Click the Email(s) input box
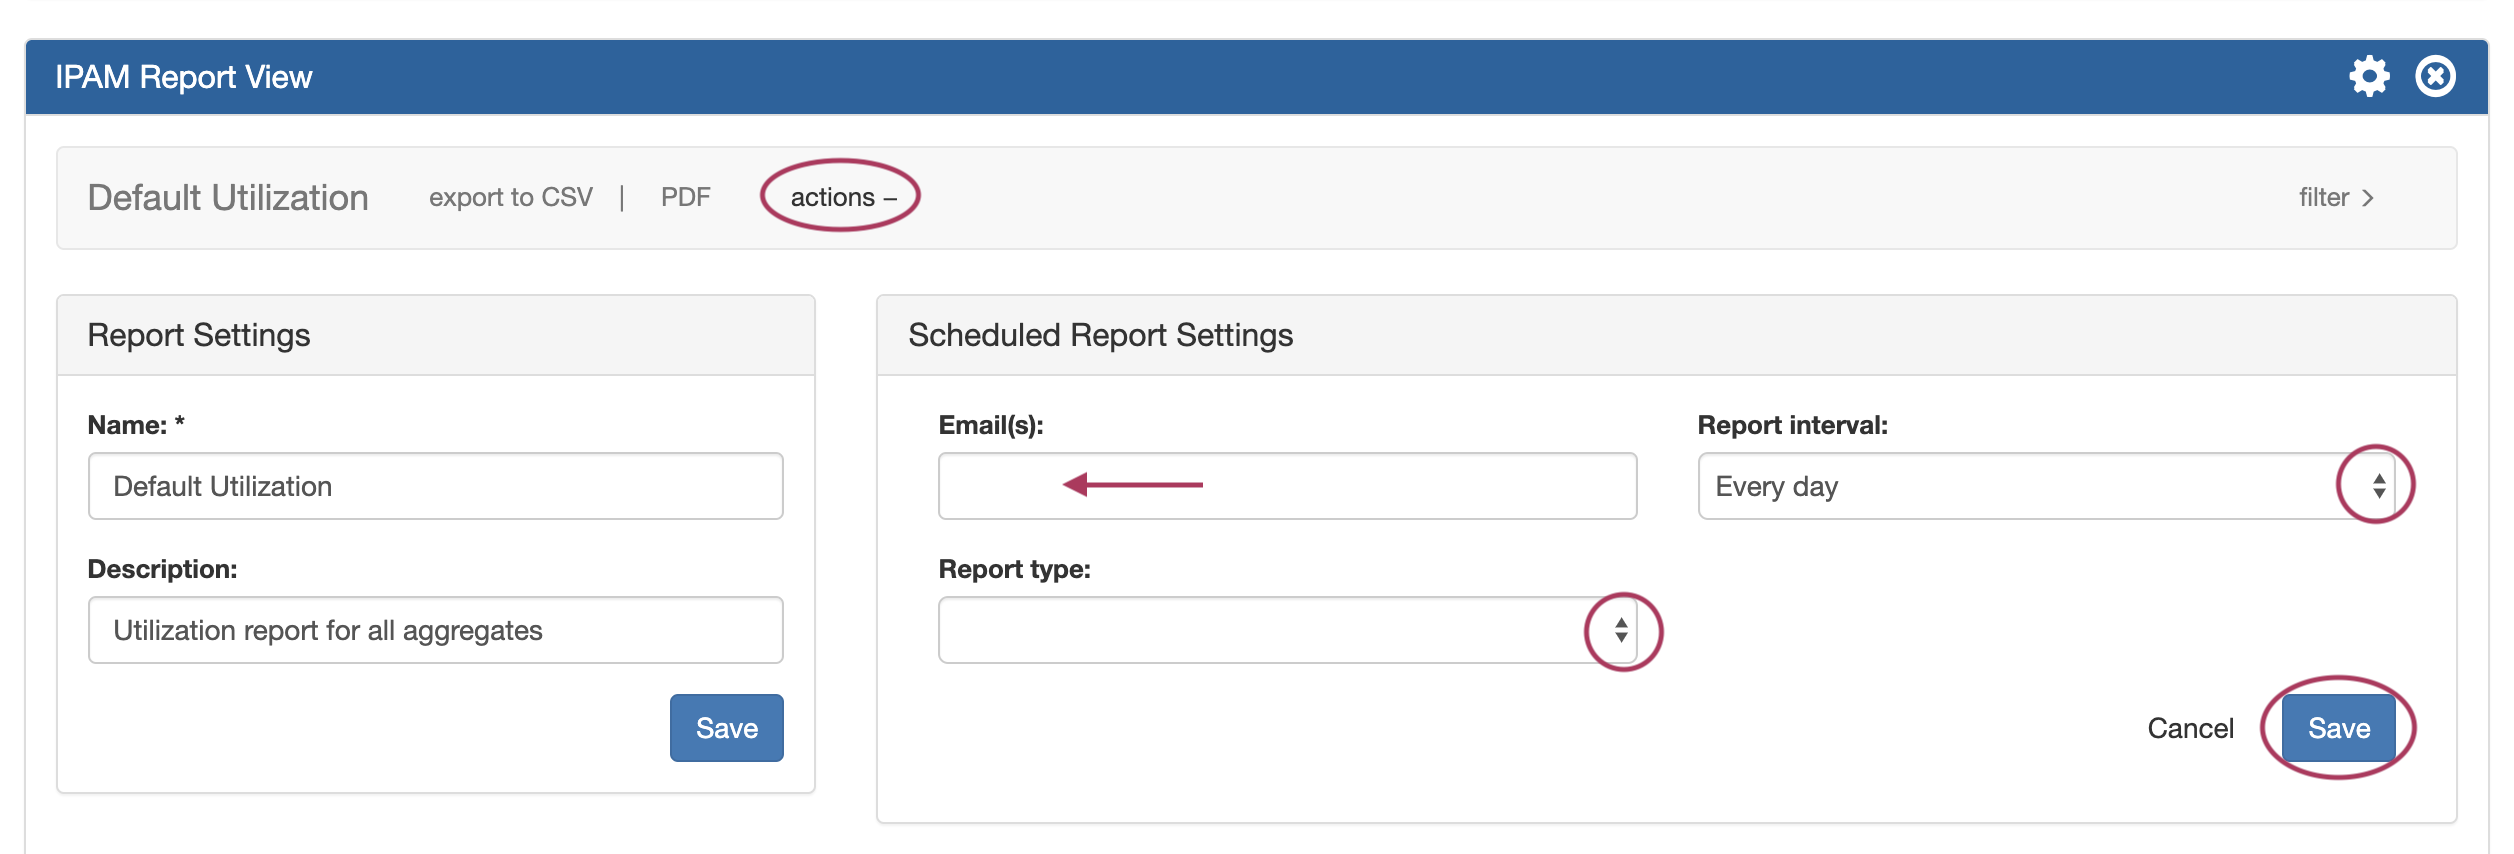2514x854 pixels. point(1286,486)
